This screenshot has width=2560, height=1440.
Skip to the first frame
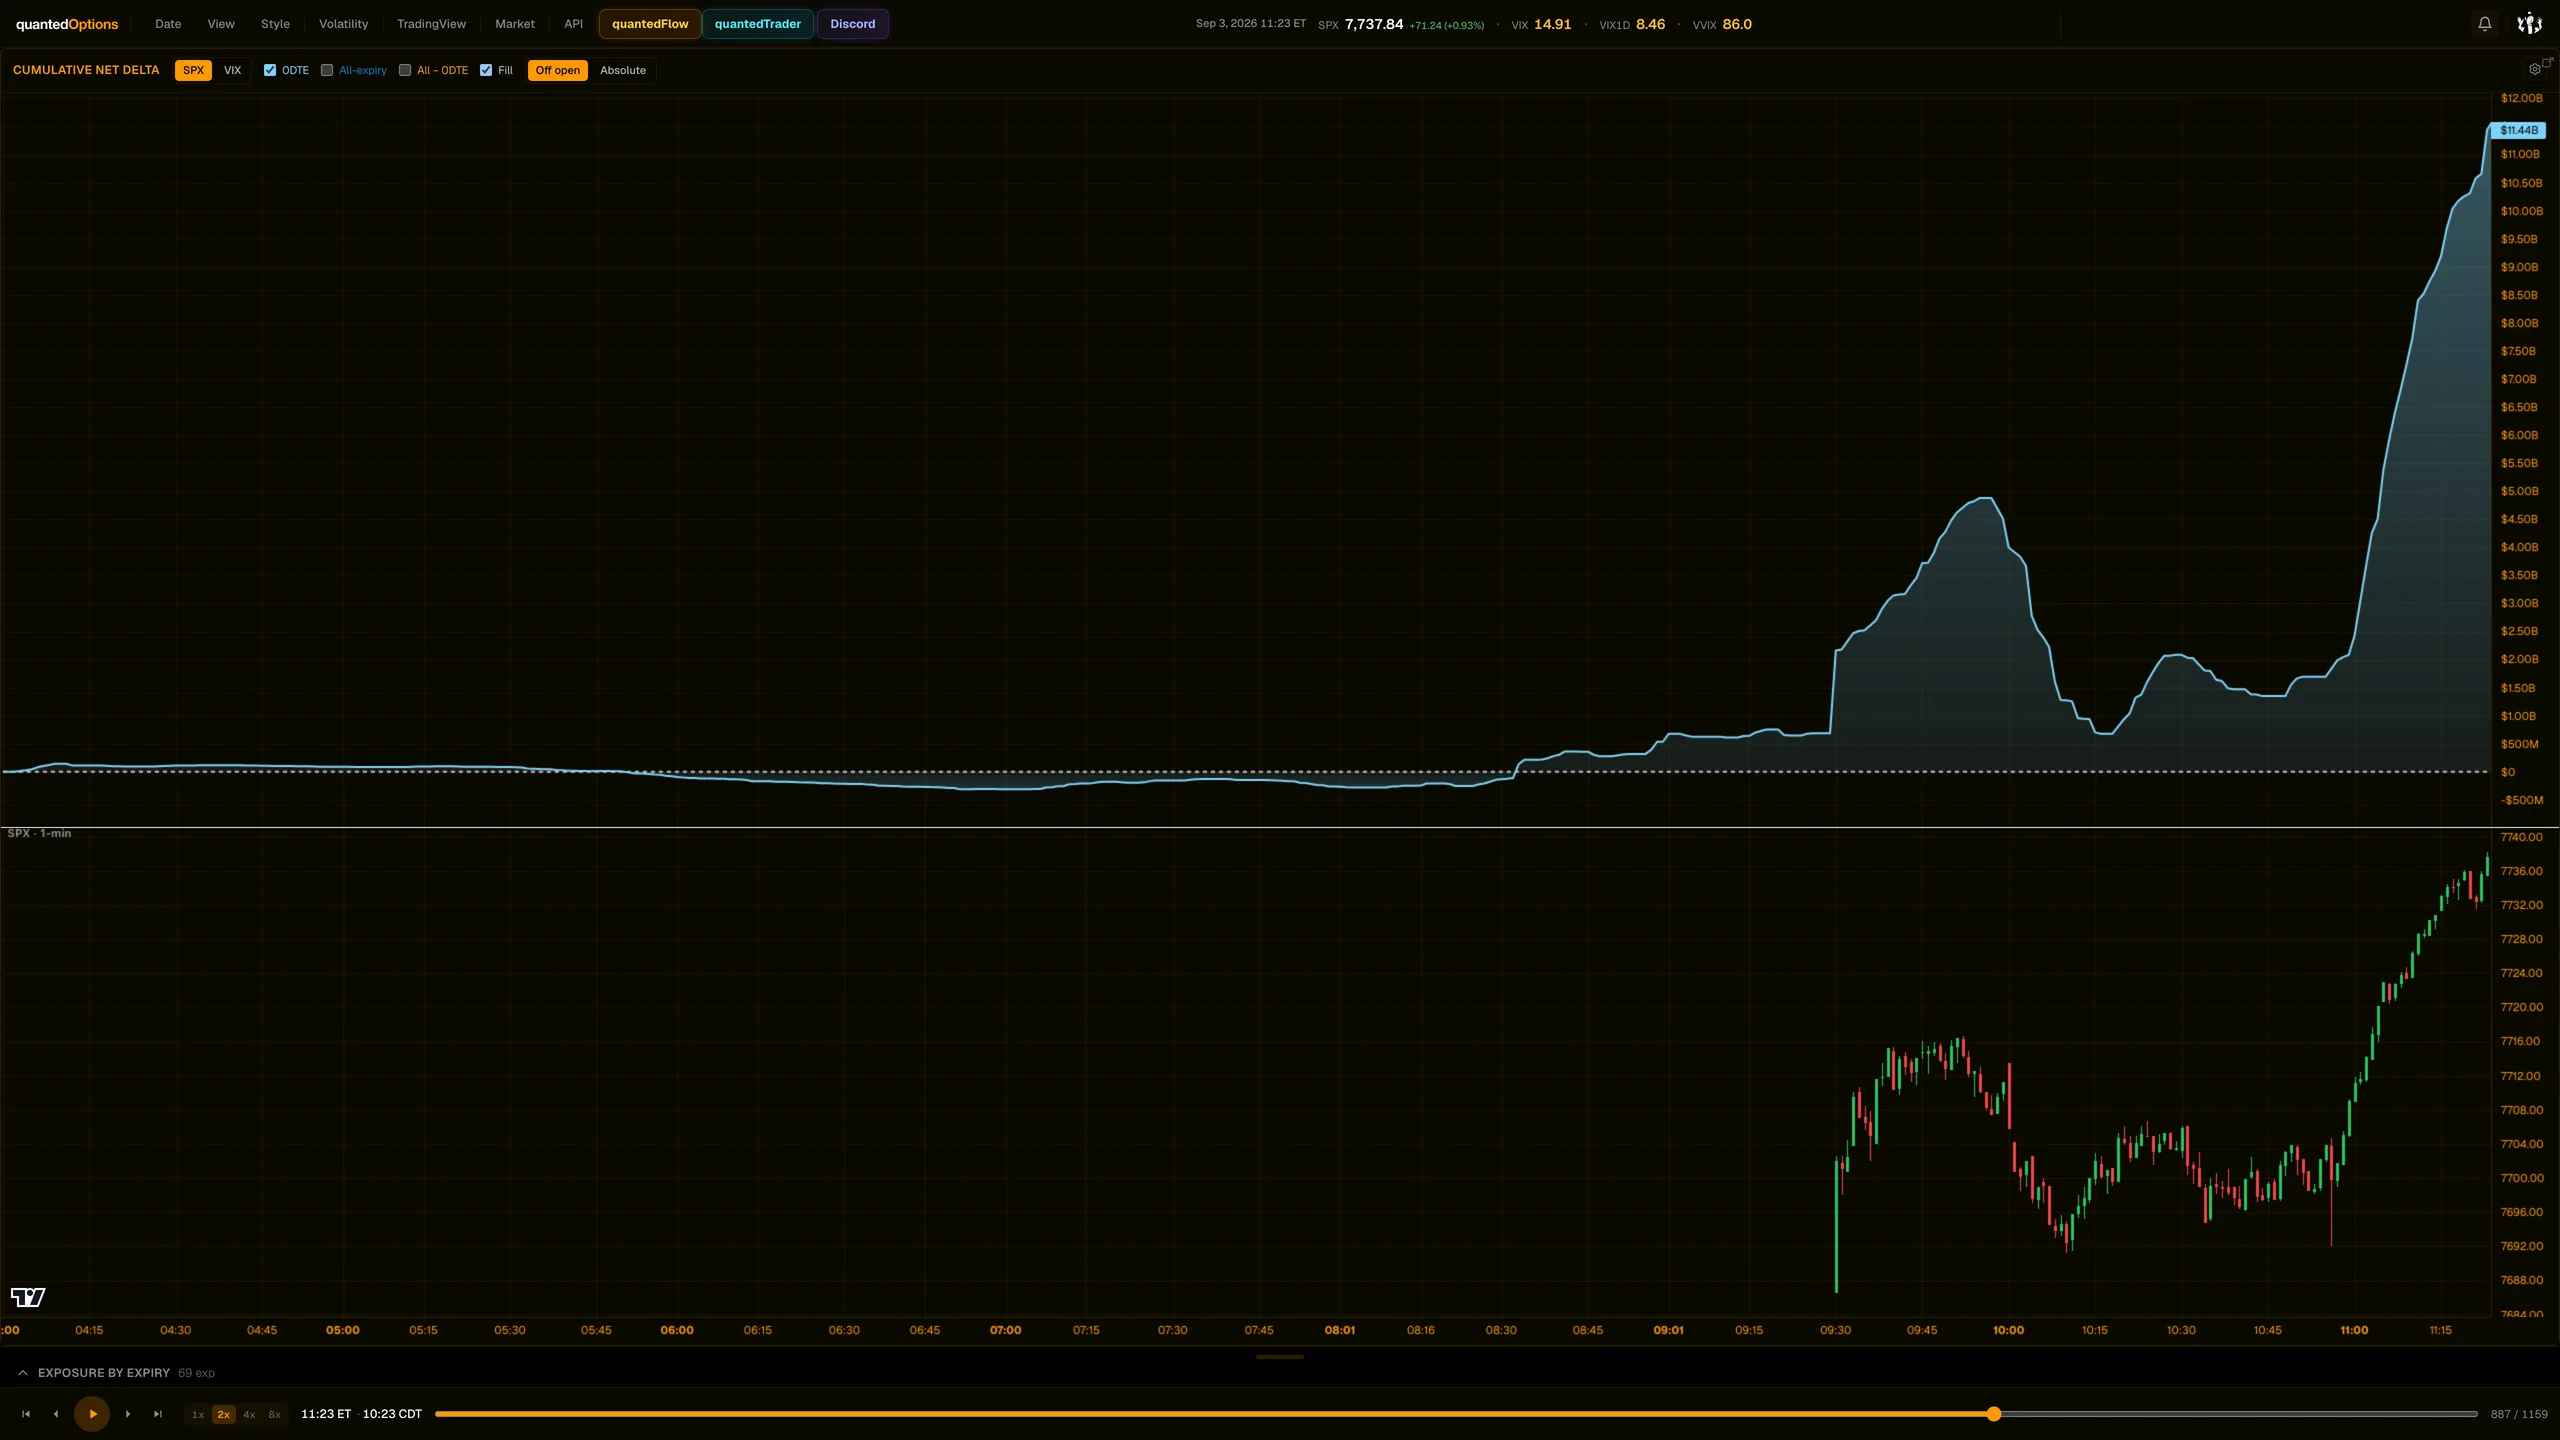(26, 1414)
